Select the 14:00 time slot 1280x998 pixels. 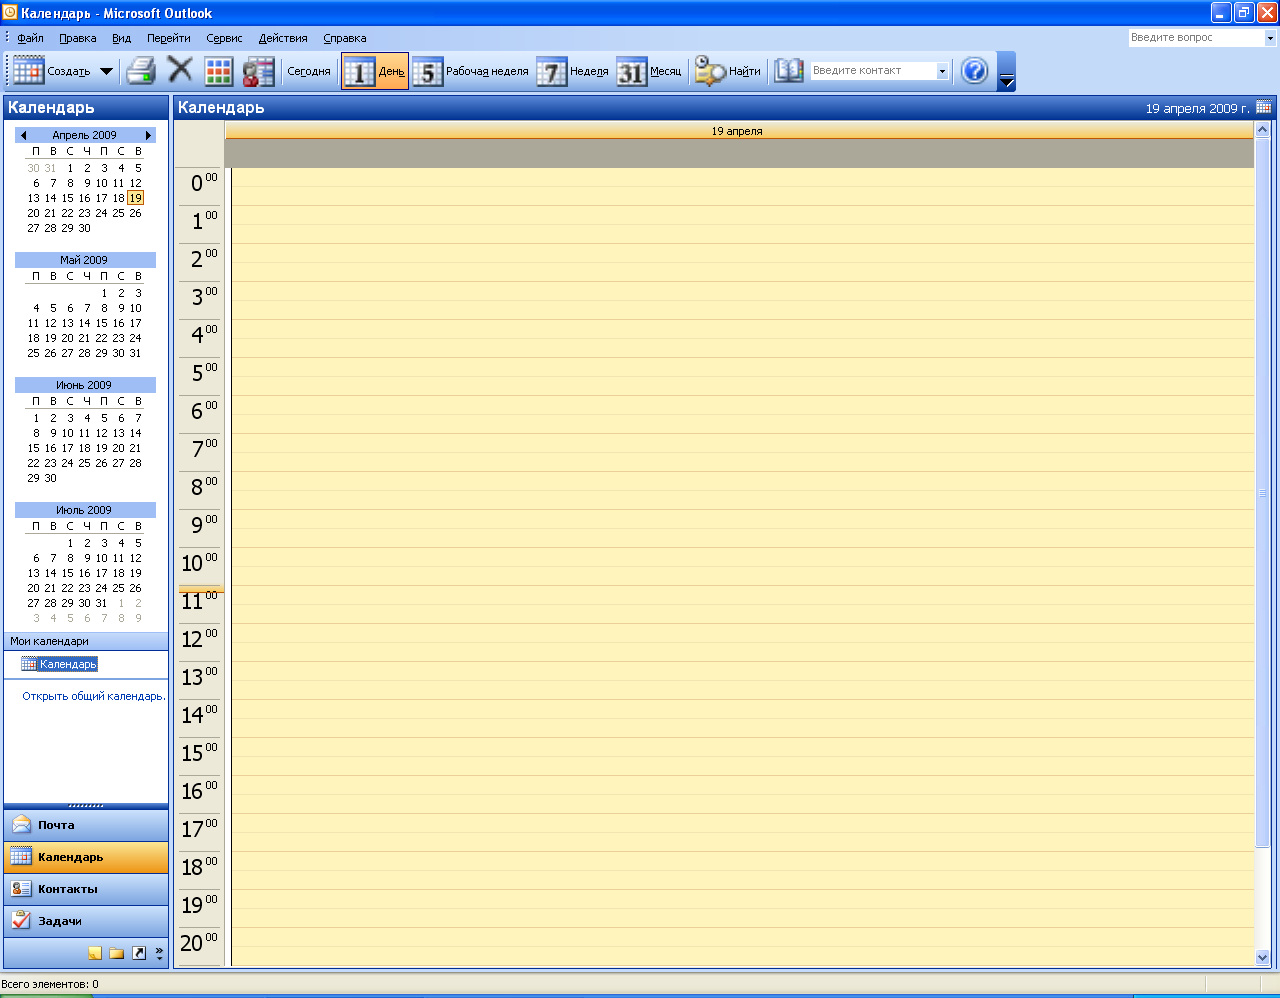743,709
